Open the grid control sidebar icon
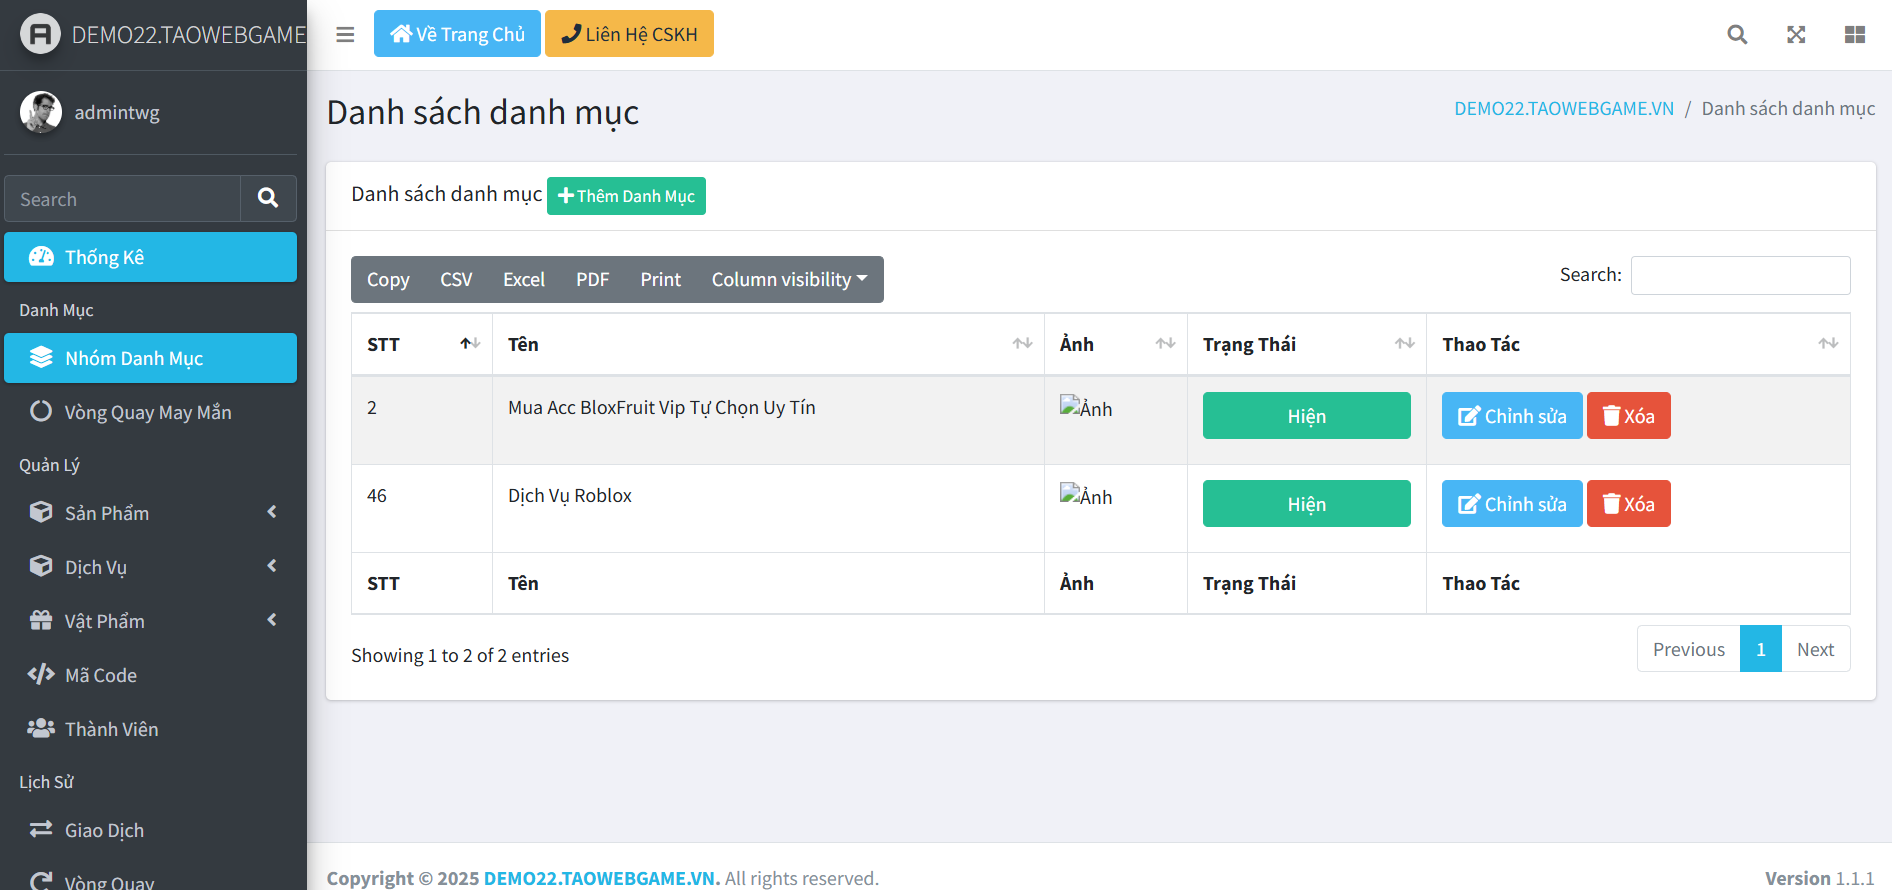This screenshot has height=890, width=1892. point(1855,35)
